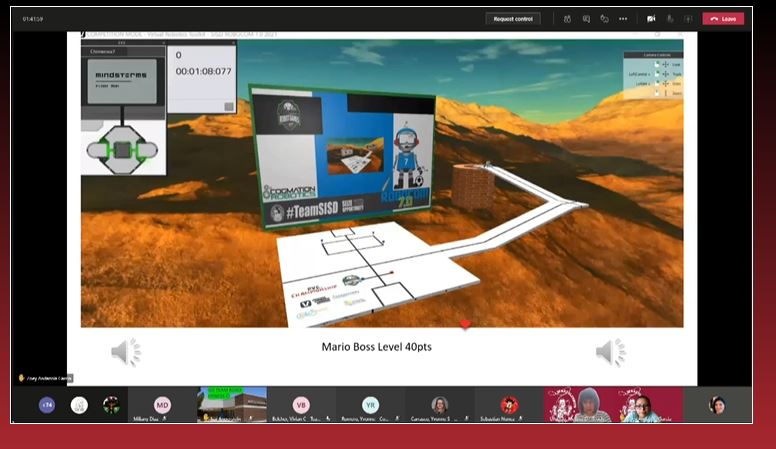Click the brick's left directional button
This screenshot has width=776, height=449.
[98, 150]
